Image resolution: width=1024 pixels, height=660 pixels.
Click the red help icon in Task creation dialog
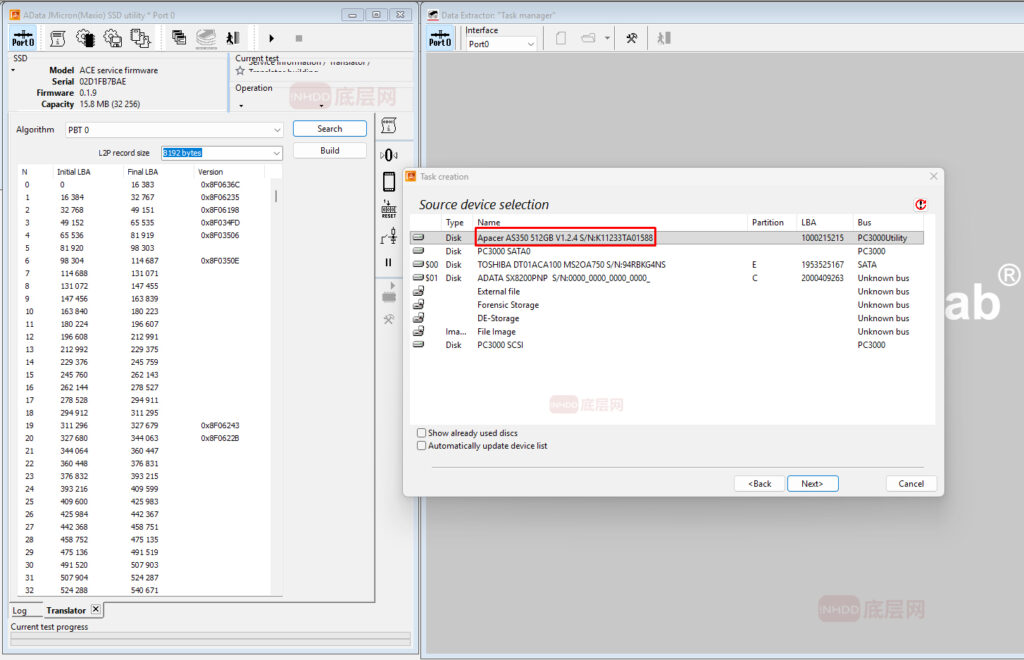pyautogui.click(x=920, y=204)
